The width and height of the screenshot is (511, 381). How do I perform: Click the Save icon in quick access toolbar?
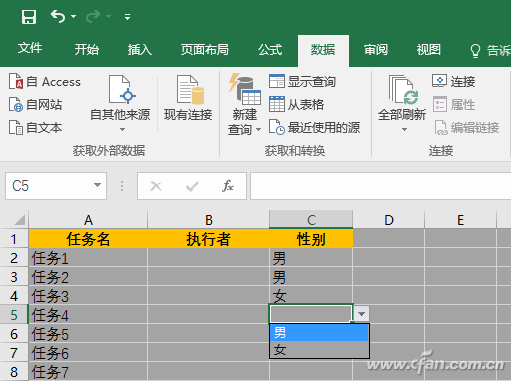point(29,17)
